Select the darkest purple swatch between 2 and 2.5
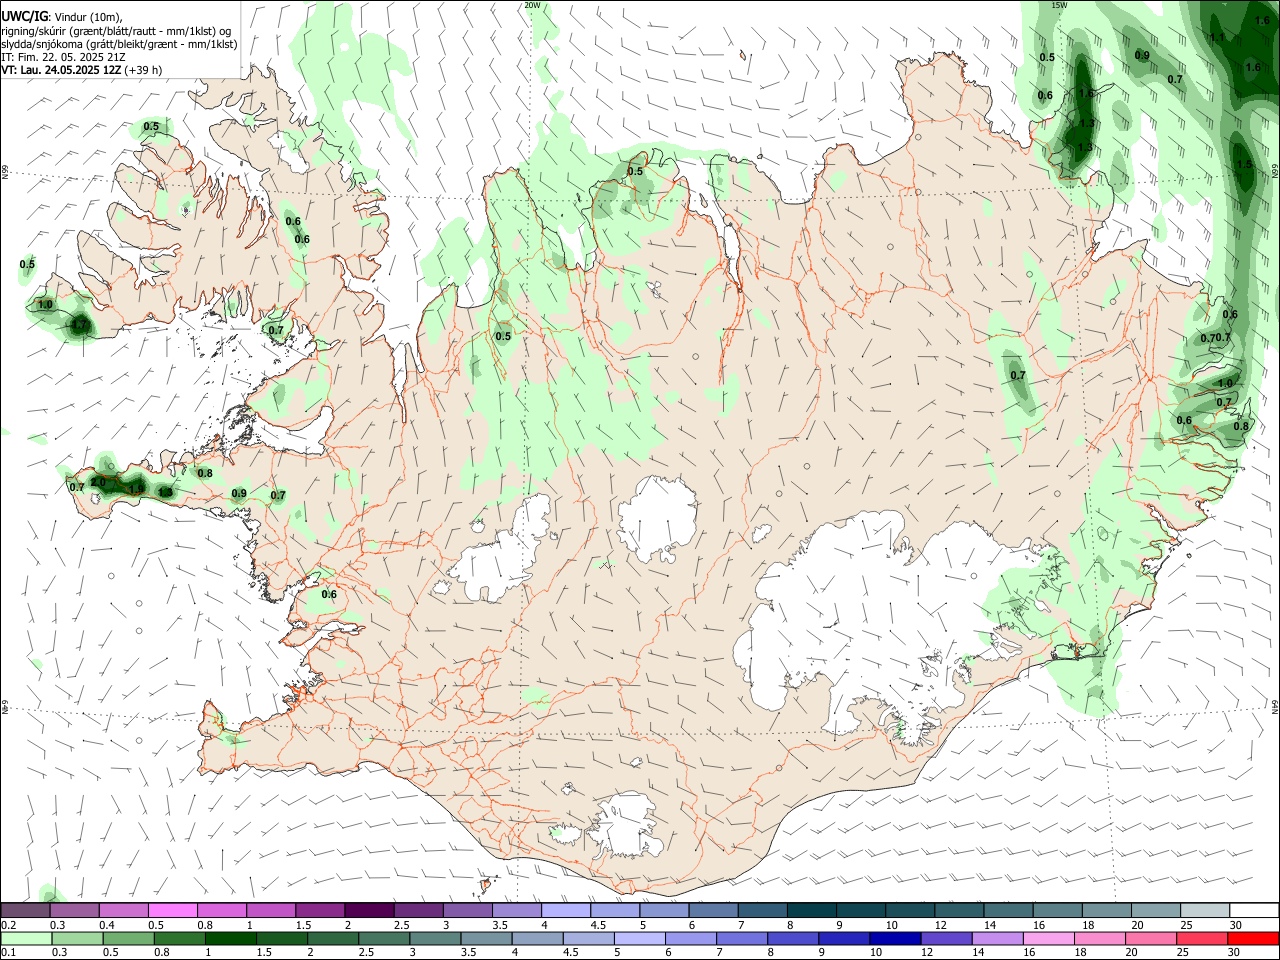 point(368,911)
